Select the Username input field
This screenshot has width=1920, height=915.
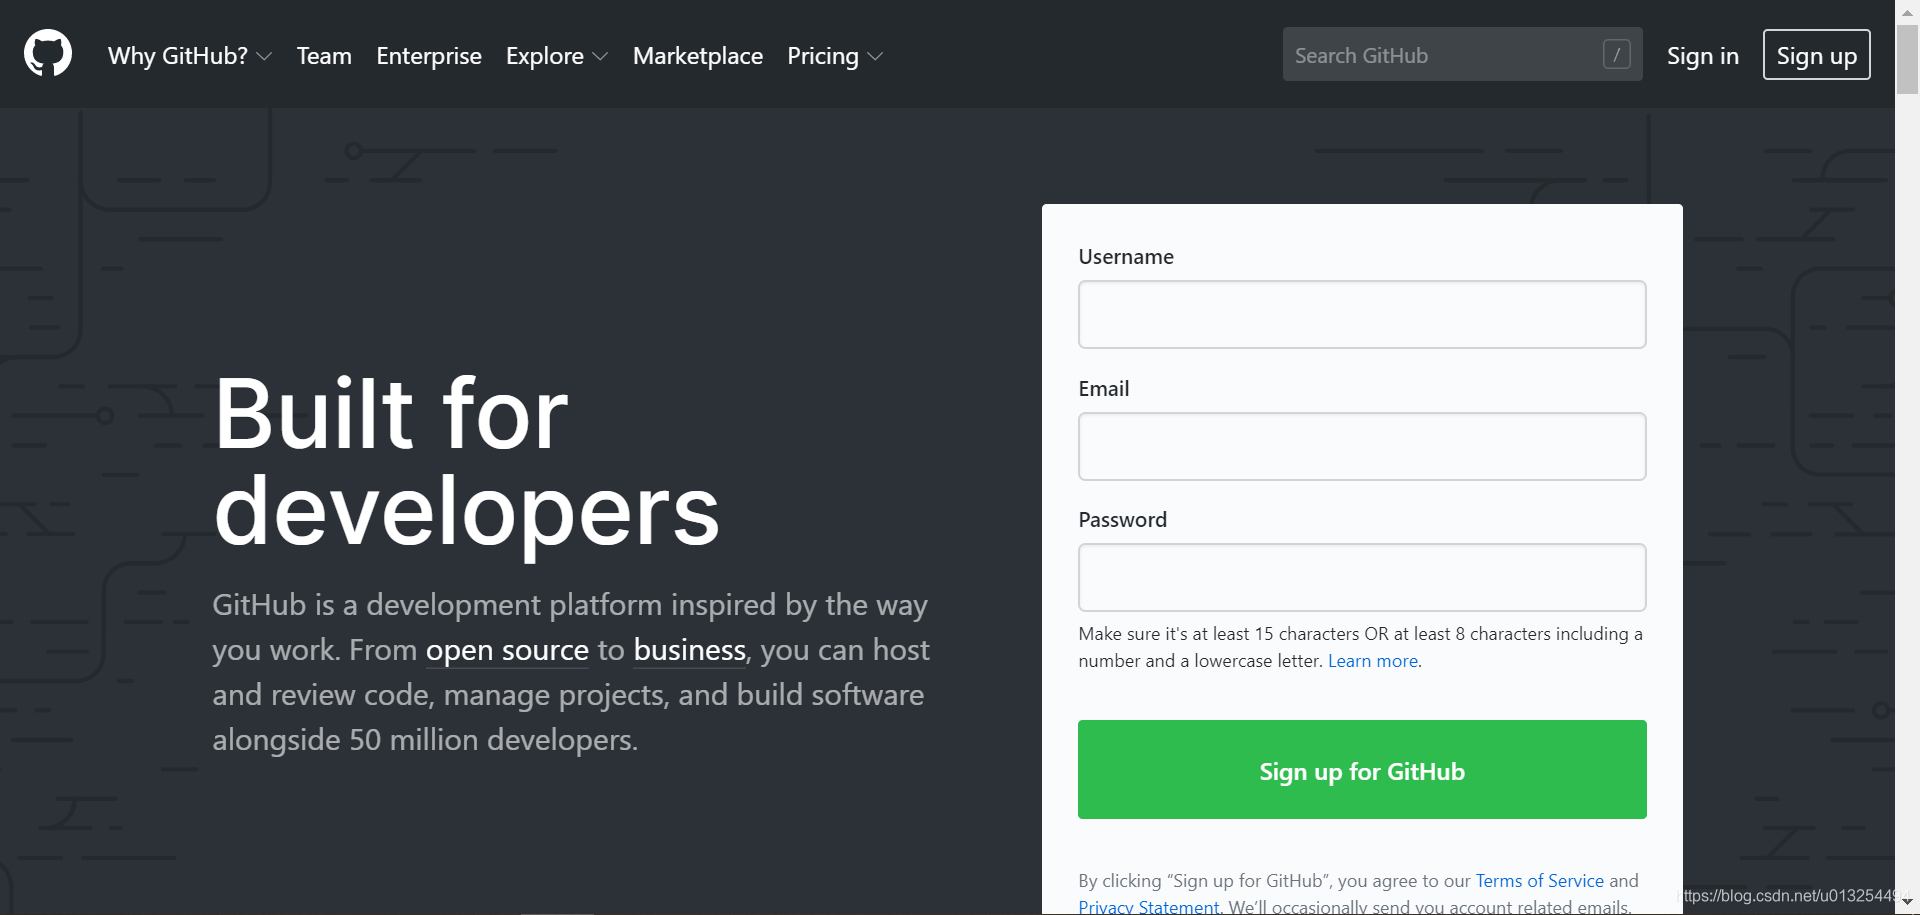(1362, 314)
